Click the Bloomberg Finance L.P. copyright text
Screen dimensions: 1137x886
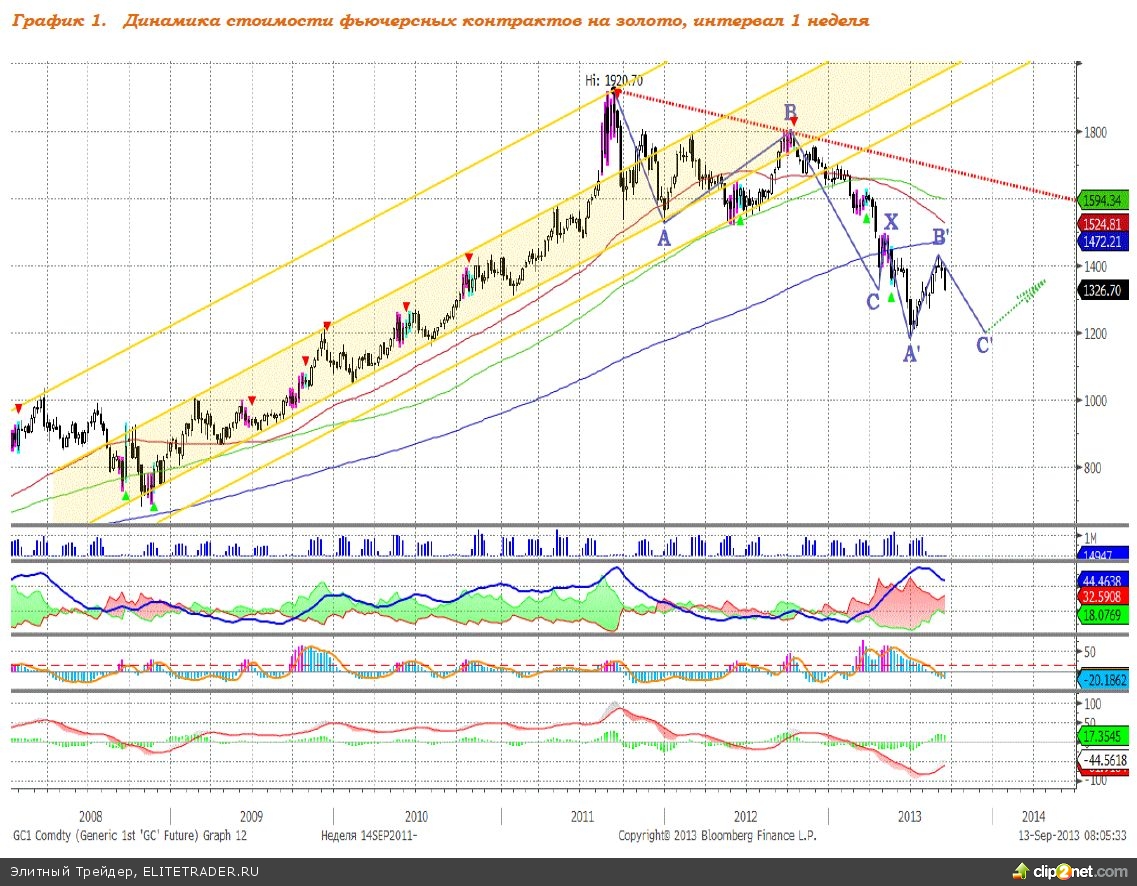click(716, 835)
